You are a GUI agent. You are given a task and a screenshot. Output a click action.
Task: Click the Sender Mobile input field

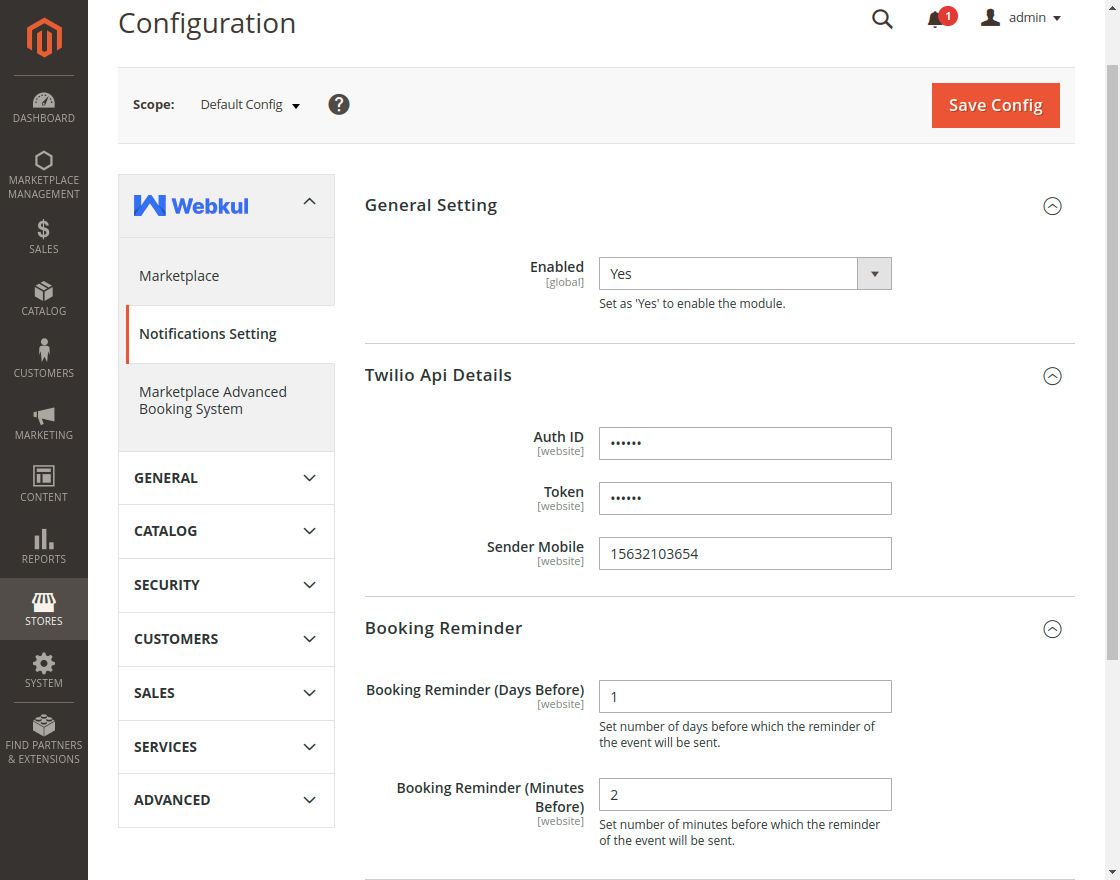(x=744, y=553)
